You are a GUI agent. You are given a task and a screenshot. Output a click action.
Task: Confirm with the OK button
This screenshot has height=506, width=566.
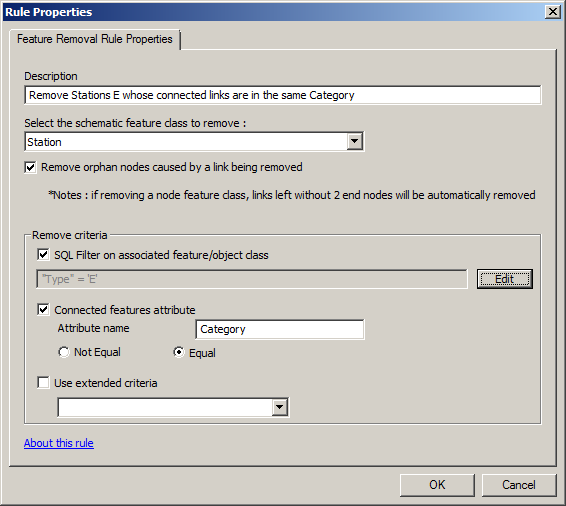pyautogui.click(x=437, y=485)
